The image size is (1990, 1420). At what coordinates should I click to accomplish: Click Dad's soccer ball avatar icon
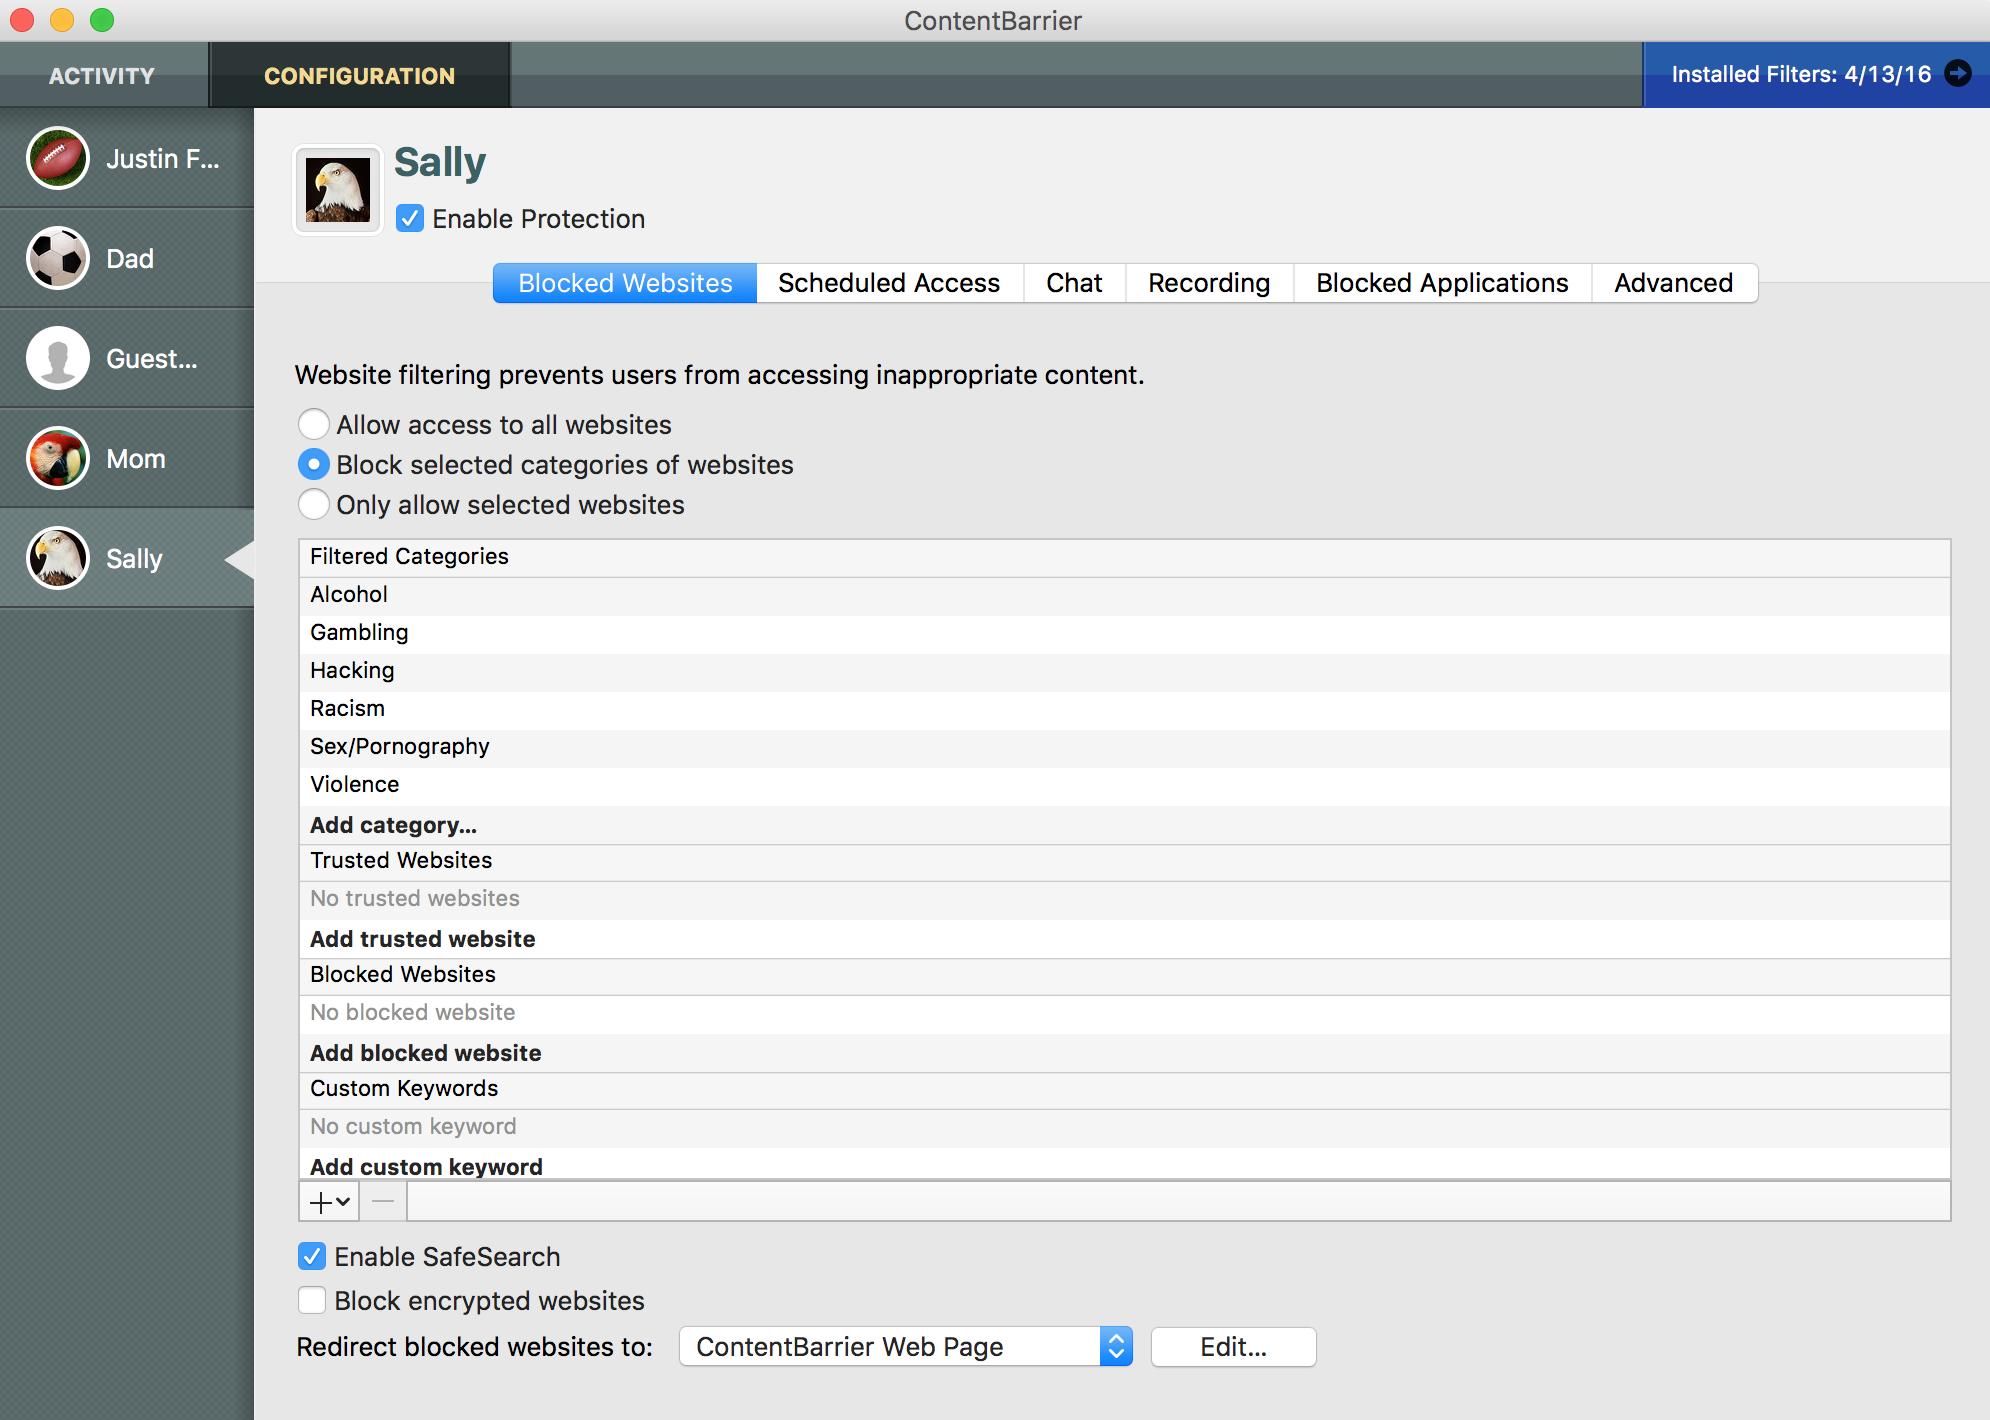(58, 258)
